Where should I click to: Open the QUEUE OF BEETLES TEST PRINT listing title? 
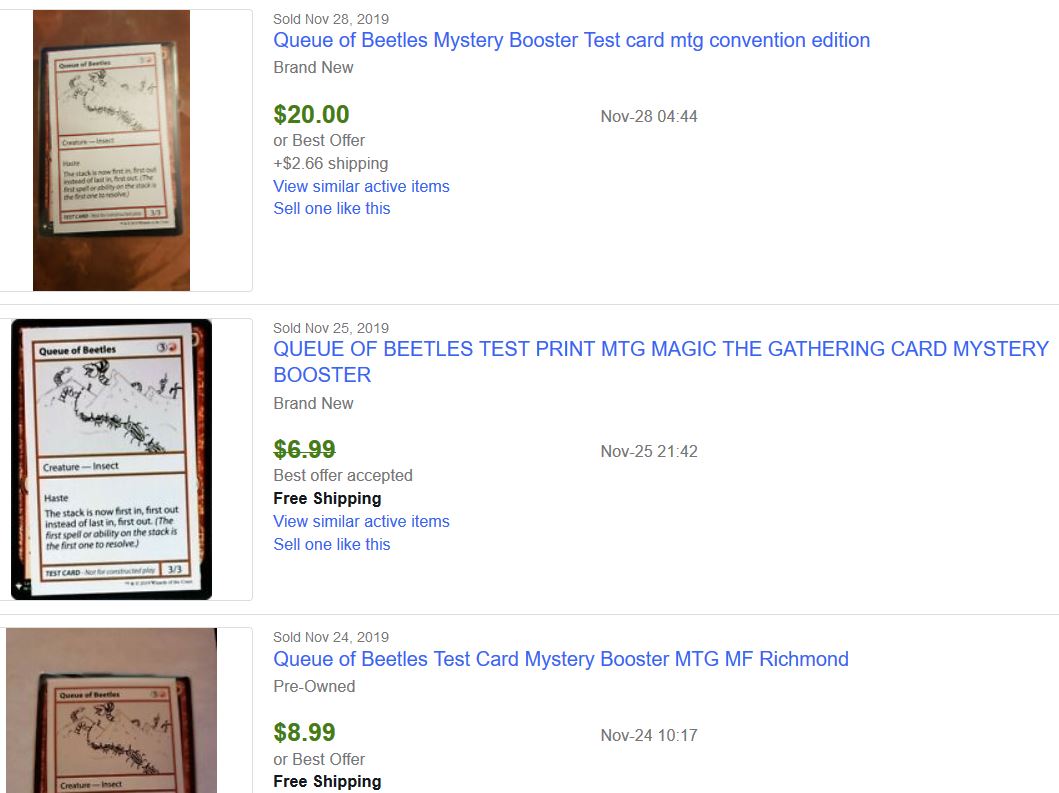[x=660, y=350]
